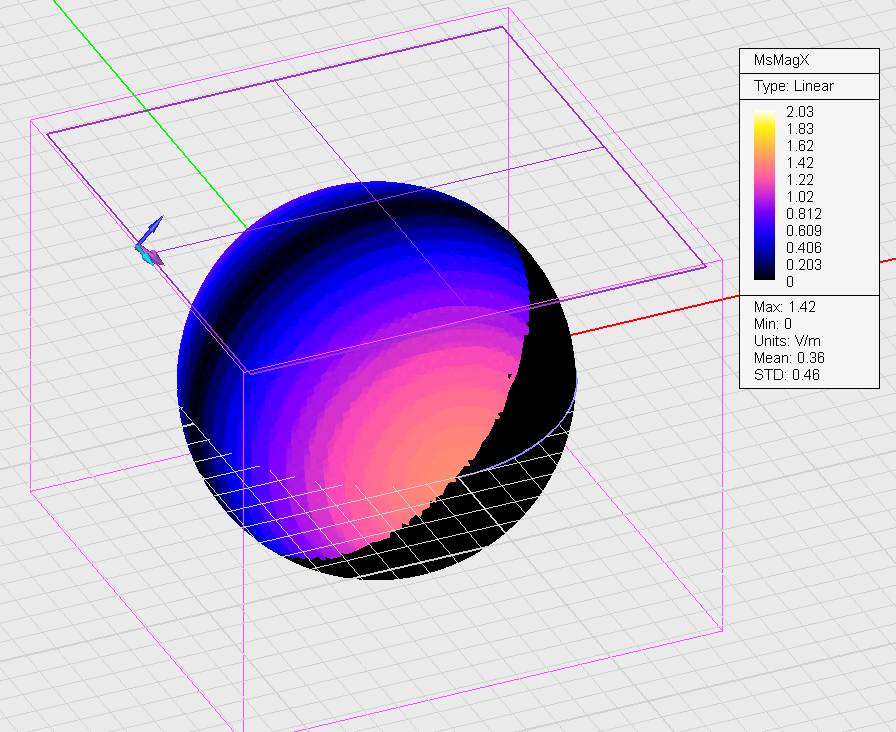Click the Type: Linear legend label

tap(793, 86)
